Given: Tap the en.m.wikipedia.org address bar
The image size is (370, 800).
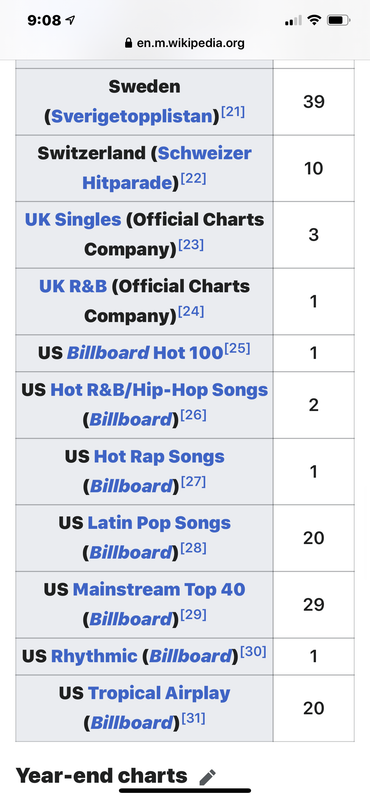Looking at the screenshot, I should (185, 43).
